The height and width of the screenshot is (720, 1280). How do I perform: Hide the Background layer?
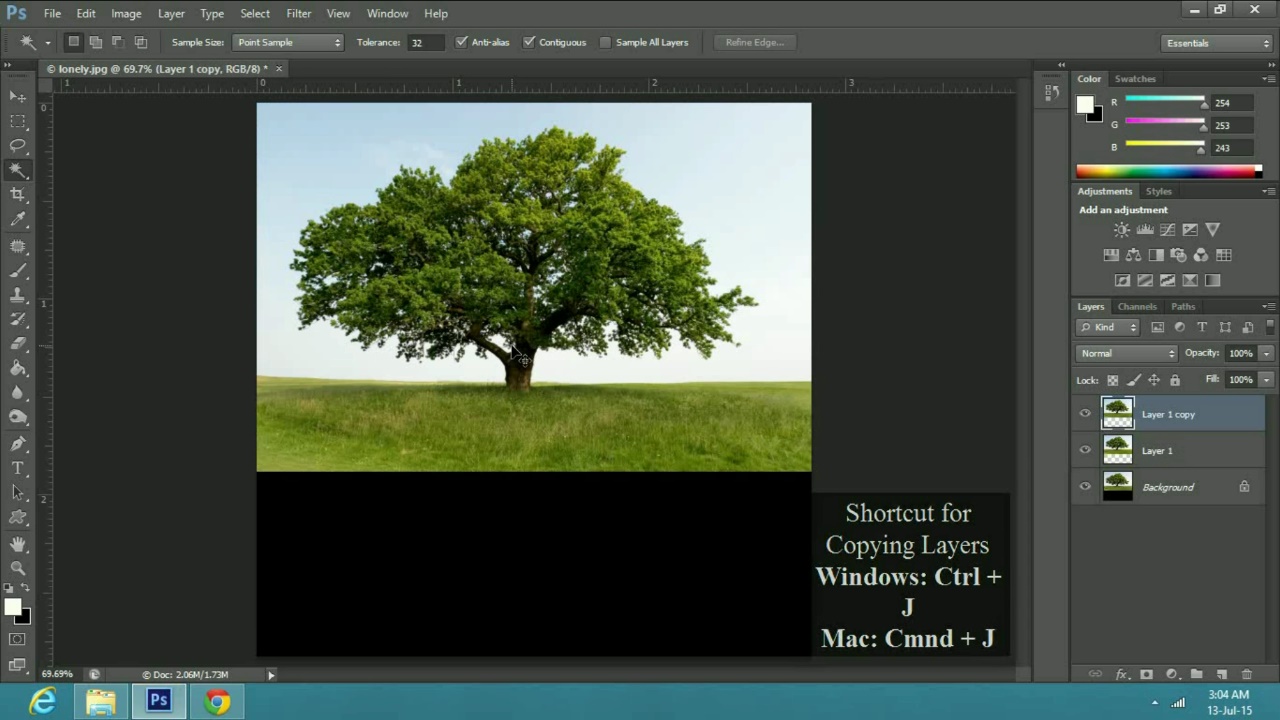[x=1085, y=487]
